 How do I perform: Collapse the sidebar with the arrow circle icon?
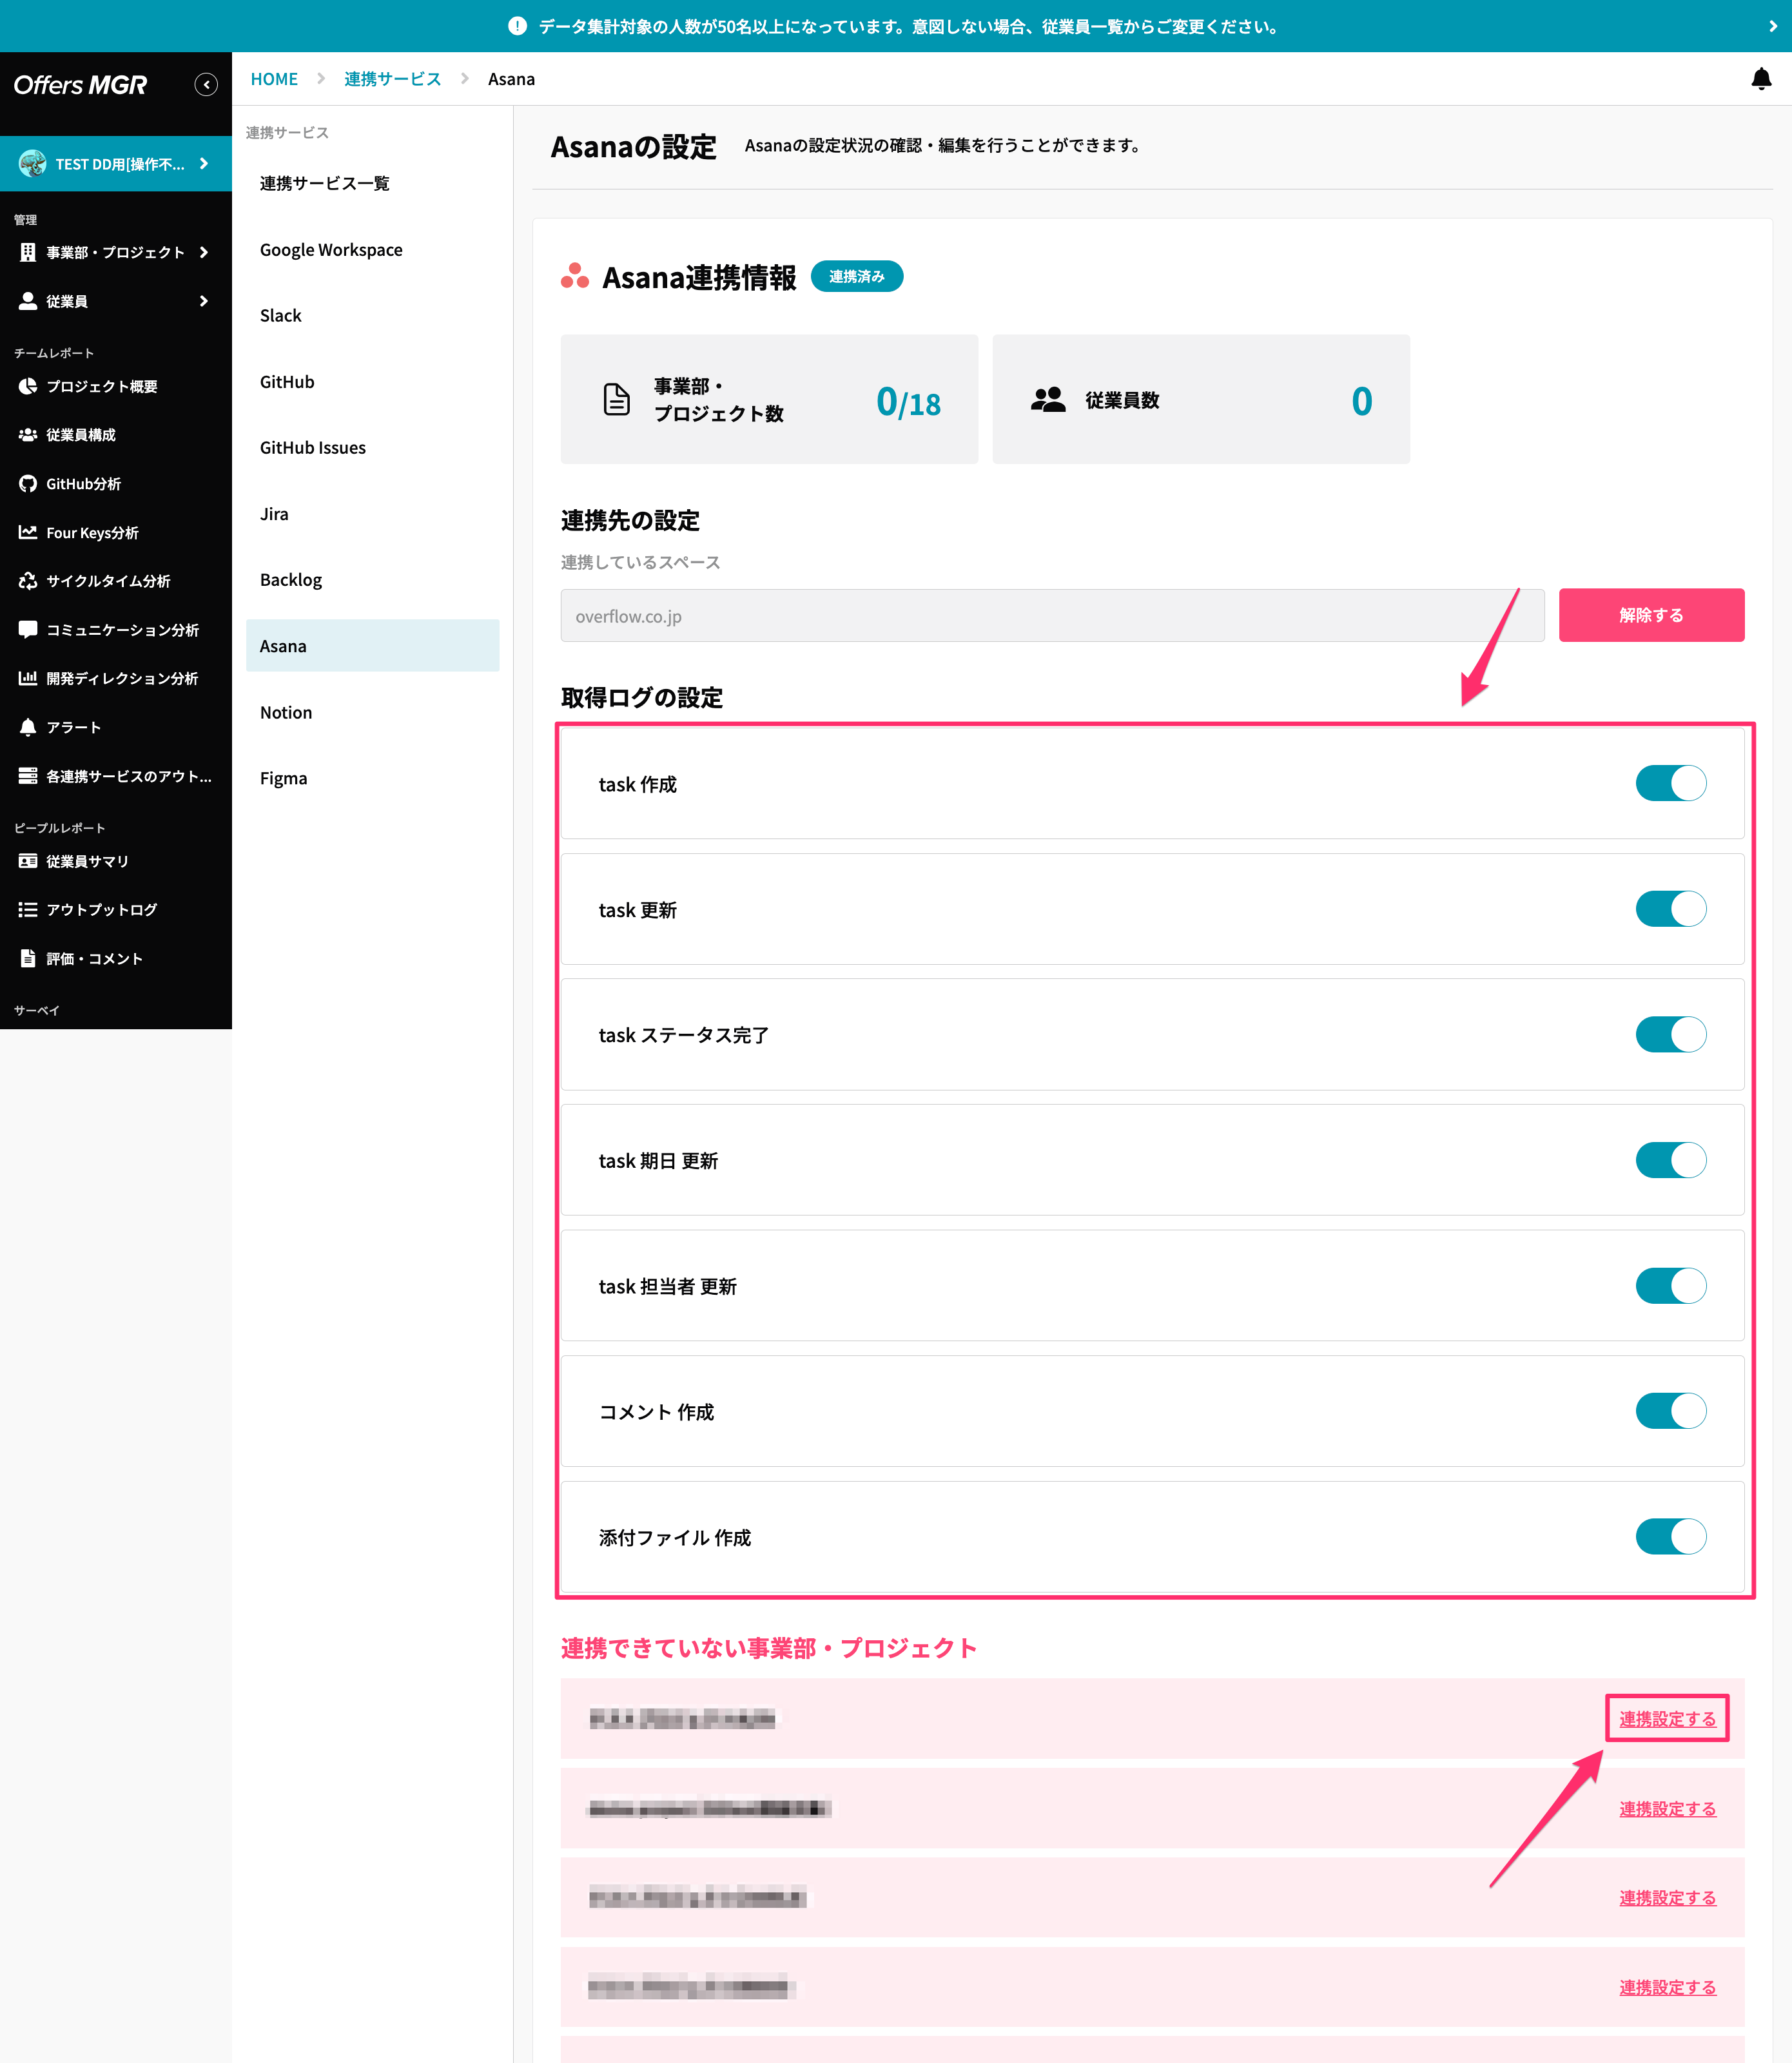click(x=206, y=85)
